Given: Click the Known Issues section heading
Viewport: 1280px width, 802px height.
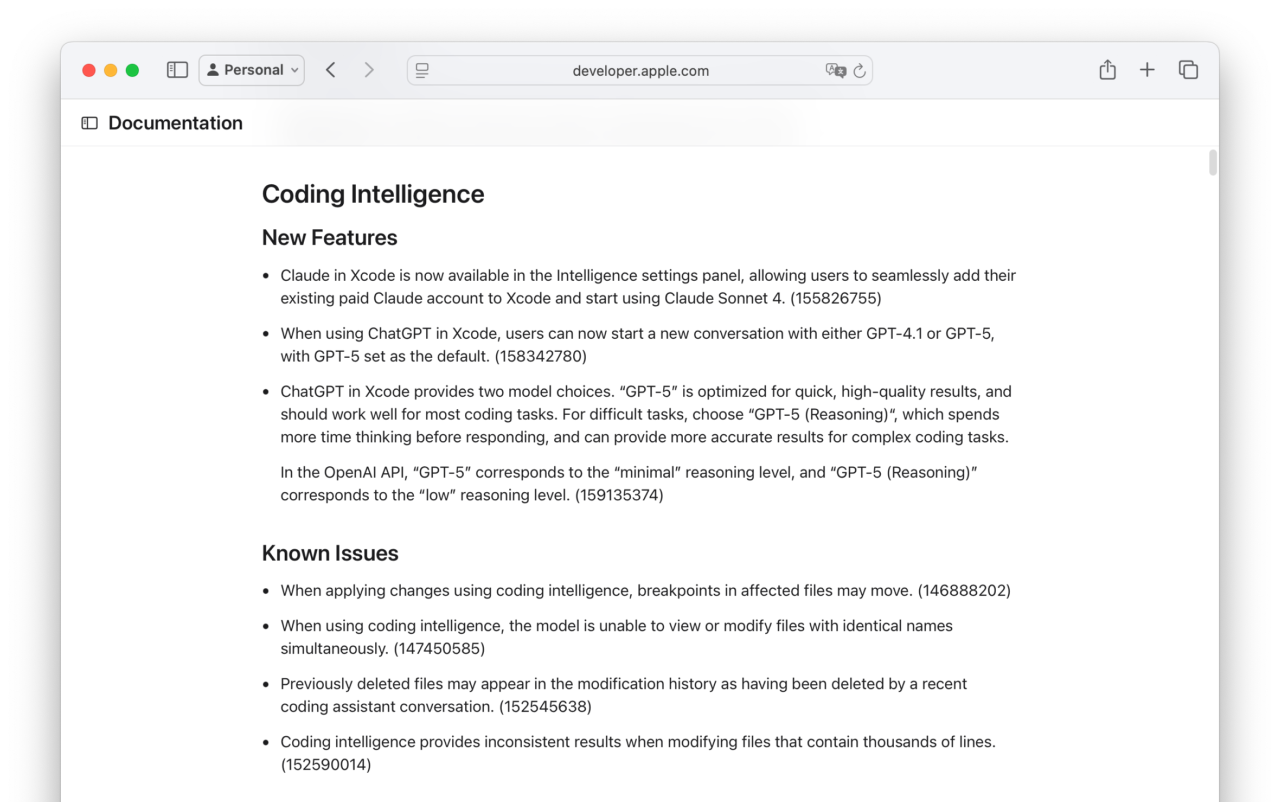Looking at the screenshot, I should click(x=330, y=553).
